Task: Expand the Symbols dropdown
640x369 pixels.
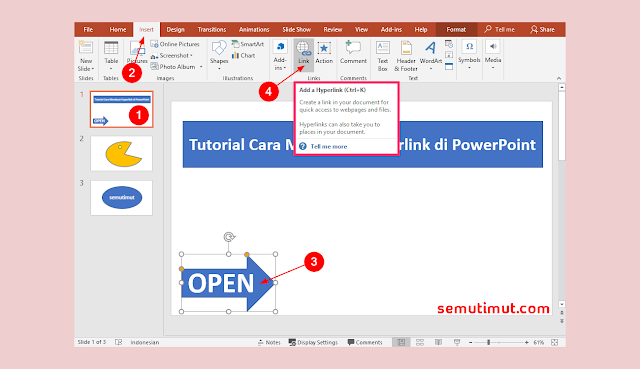Action: (x=469, y=55)
